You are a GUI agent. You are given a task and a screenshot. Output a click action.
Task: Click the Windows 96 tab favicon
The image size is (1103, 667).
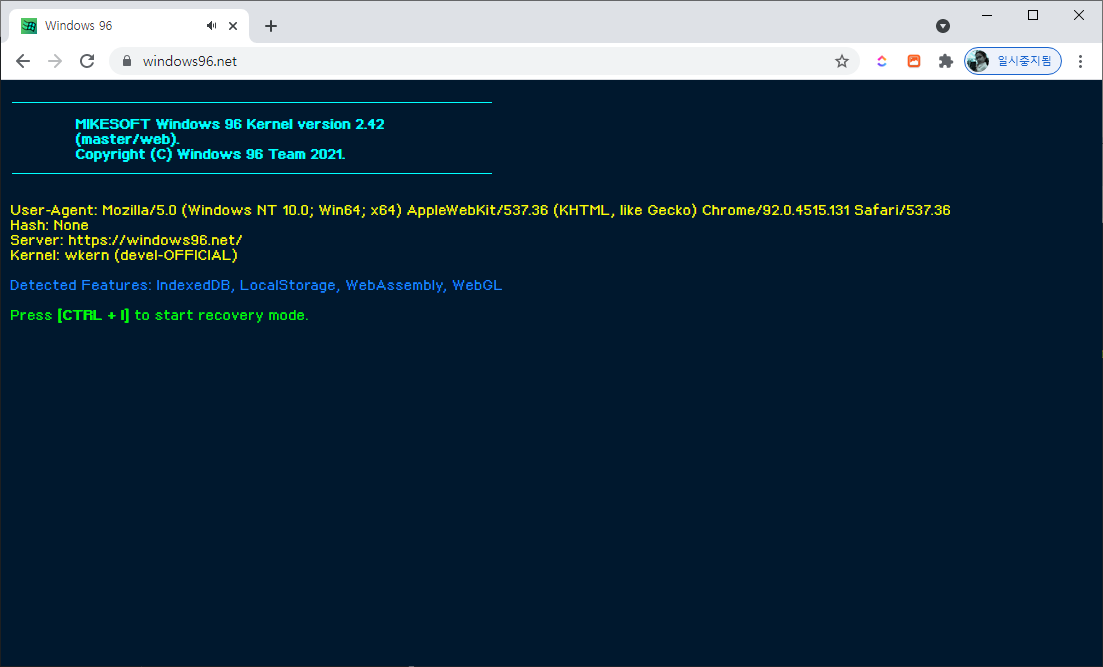(x=29, y=26)
